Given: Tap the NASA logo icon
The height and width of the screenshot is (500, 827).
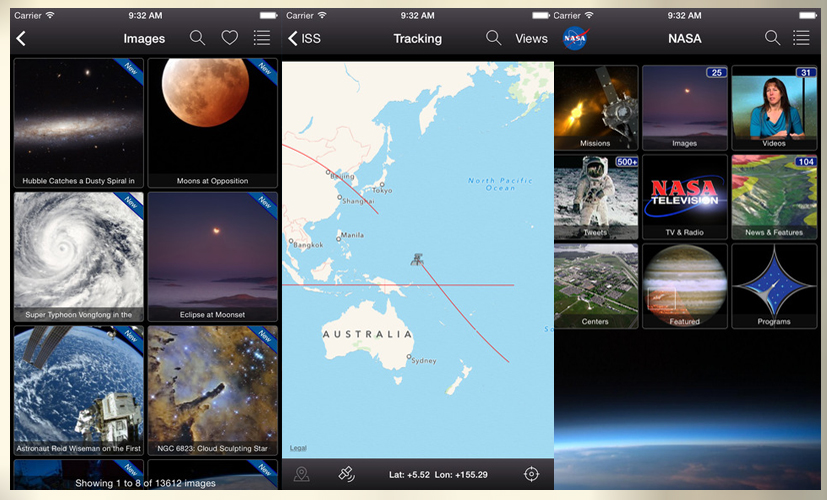Looking at the screenshot, I should coord(575,39).
